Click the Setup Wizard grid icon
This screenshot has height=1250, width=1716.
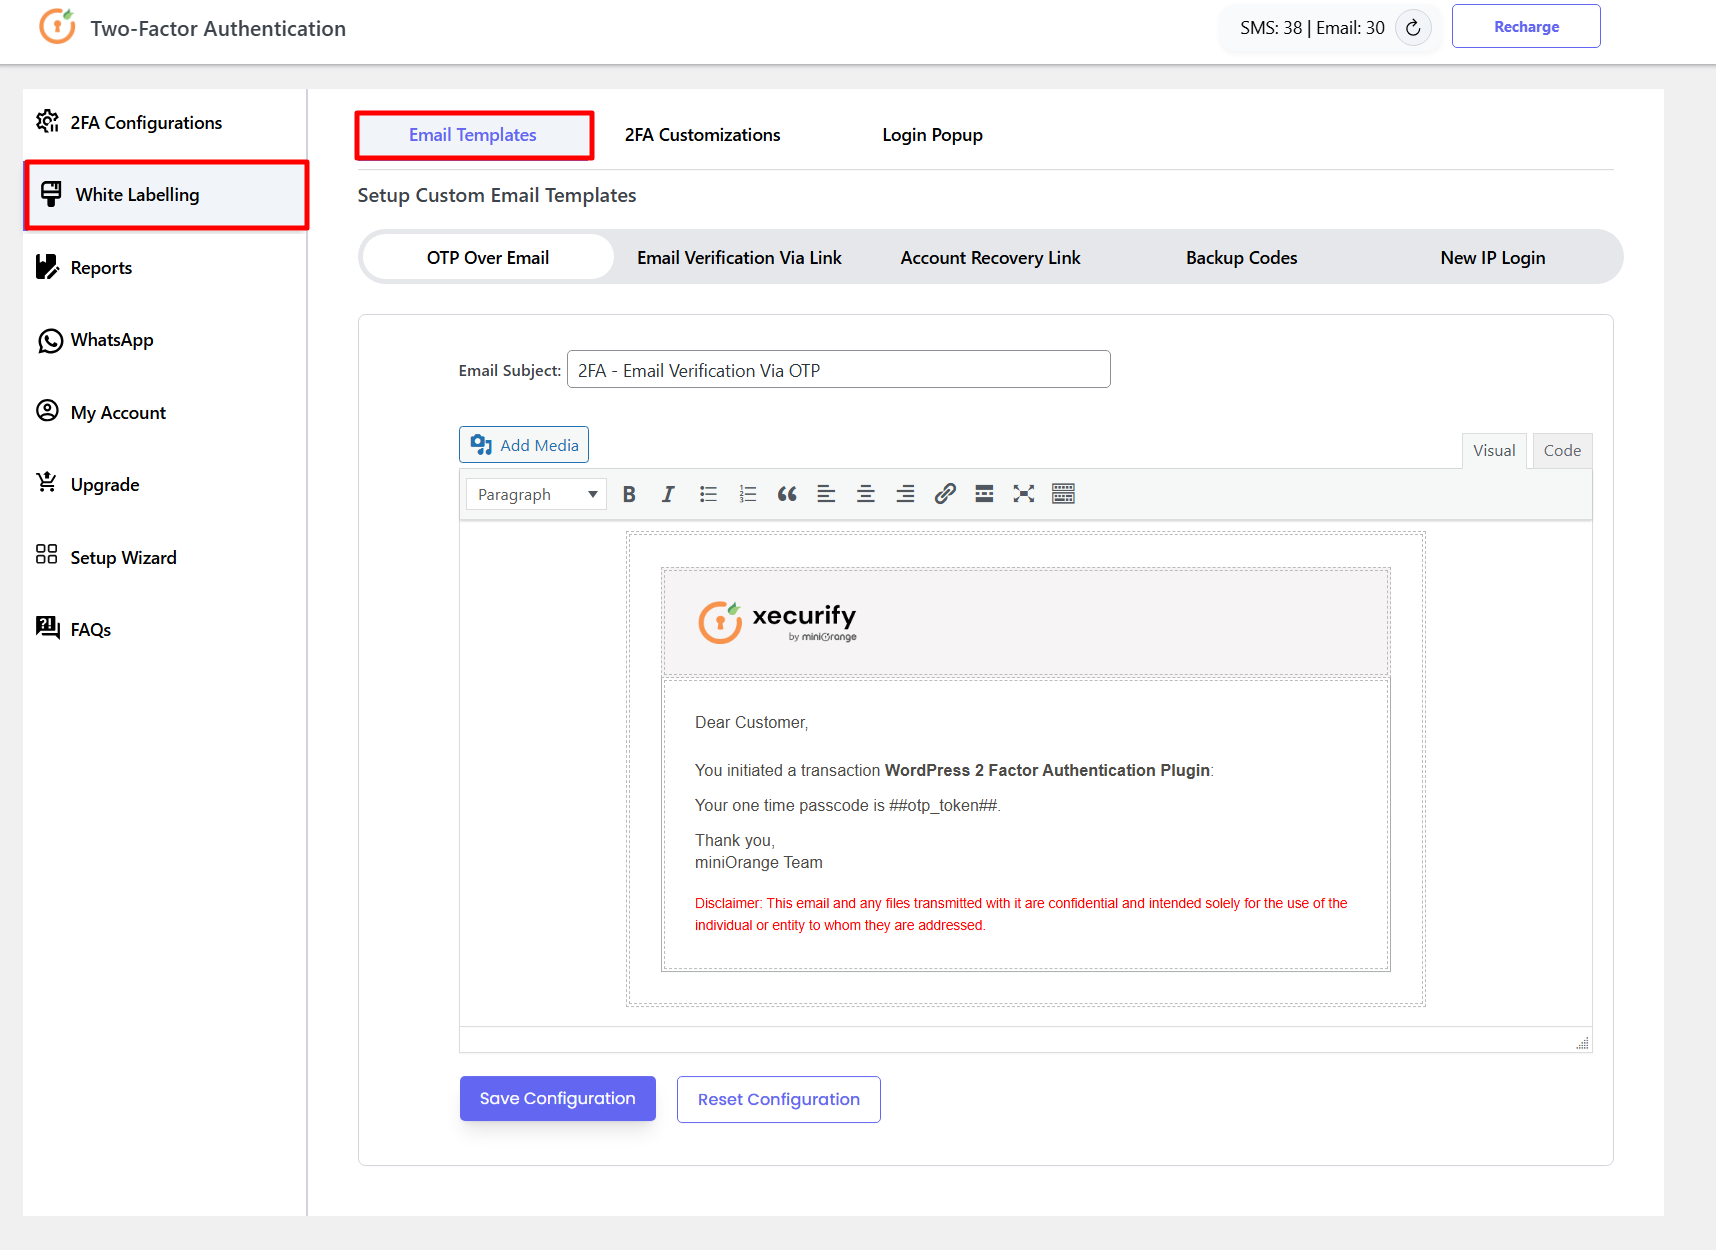[47, 554]
